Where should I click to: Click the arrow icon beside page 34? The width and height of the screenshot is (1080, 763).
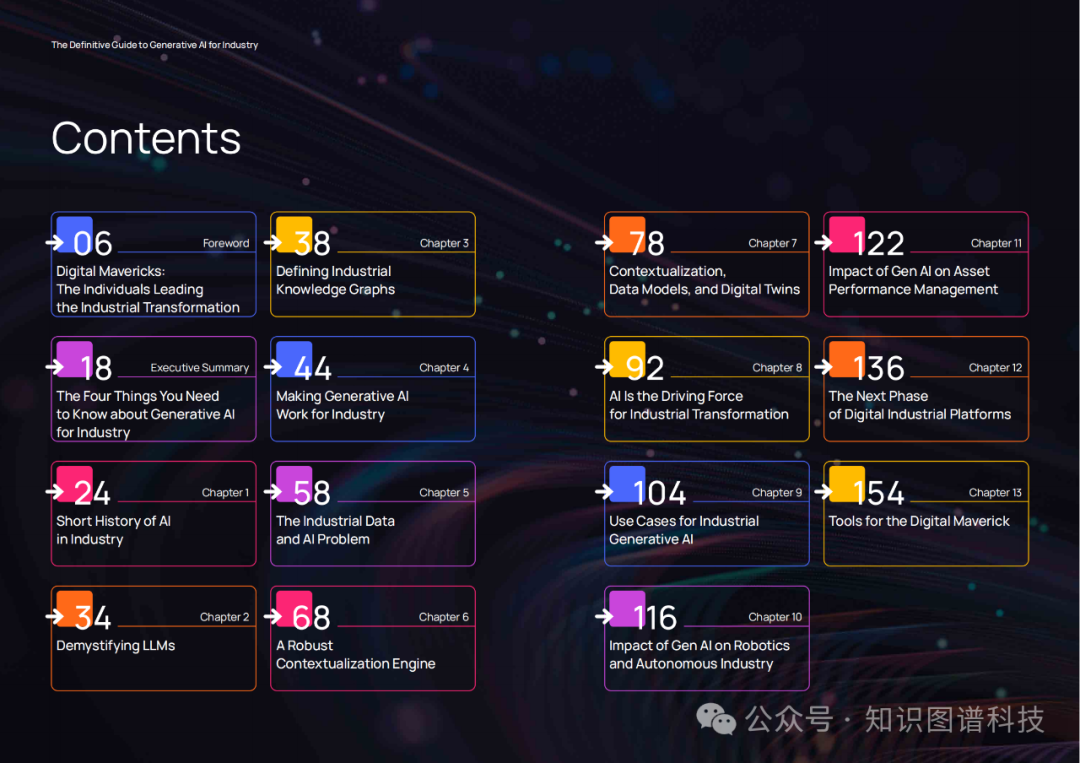tap(54, 616)
